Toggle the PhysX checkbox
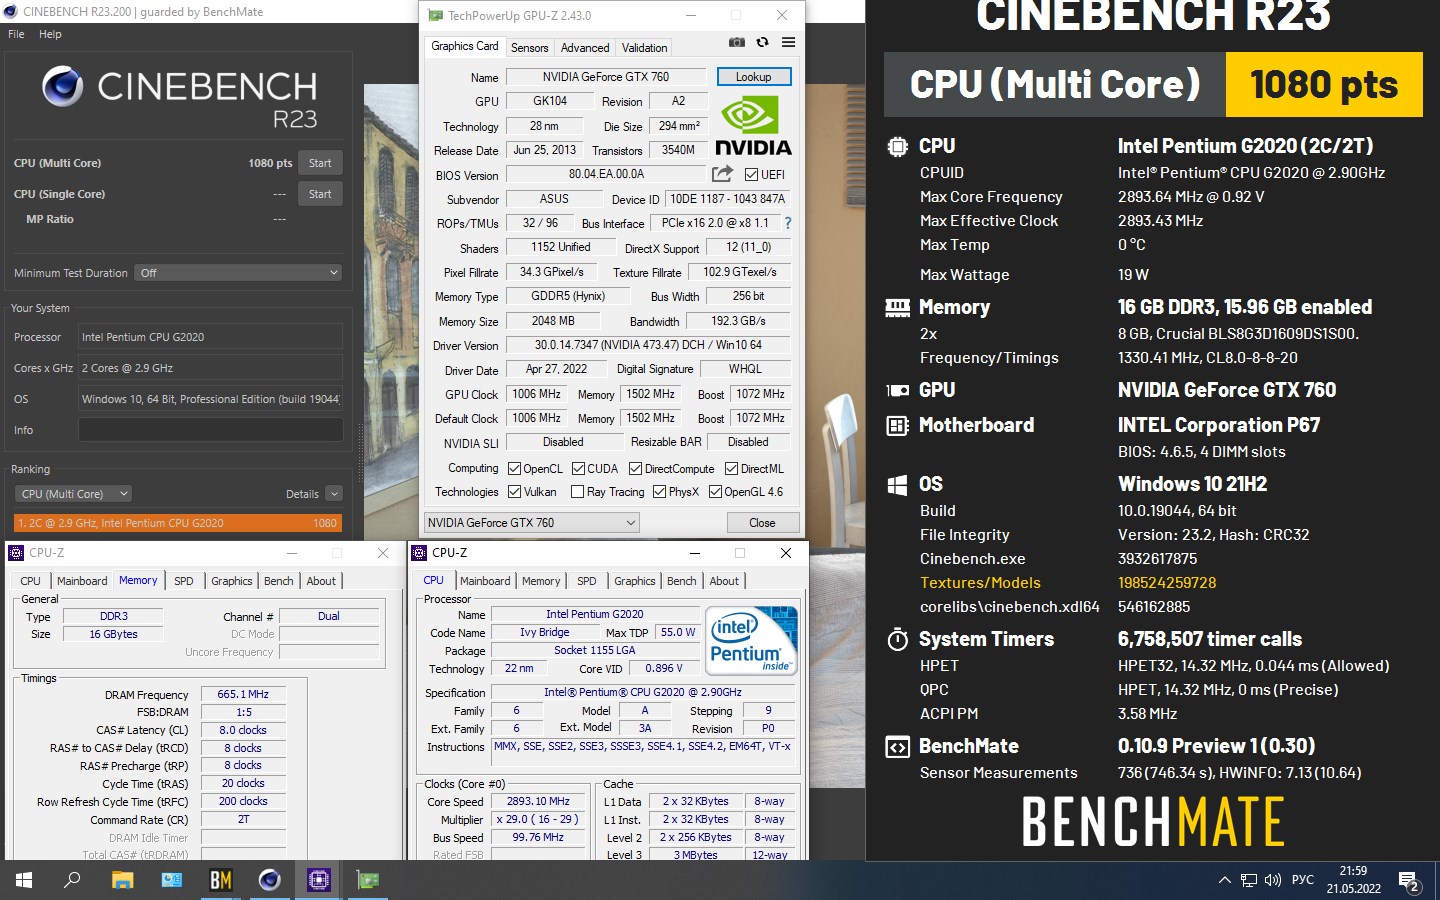The width and height of the screenshot is (1440, 900). pos(659,491)
